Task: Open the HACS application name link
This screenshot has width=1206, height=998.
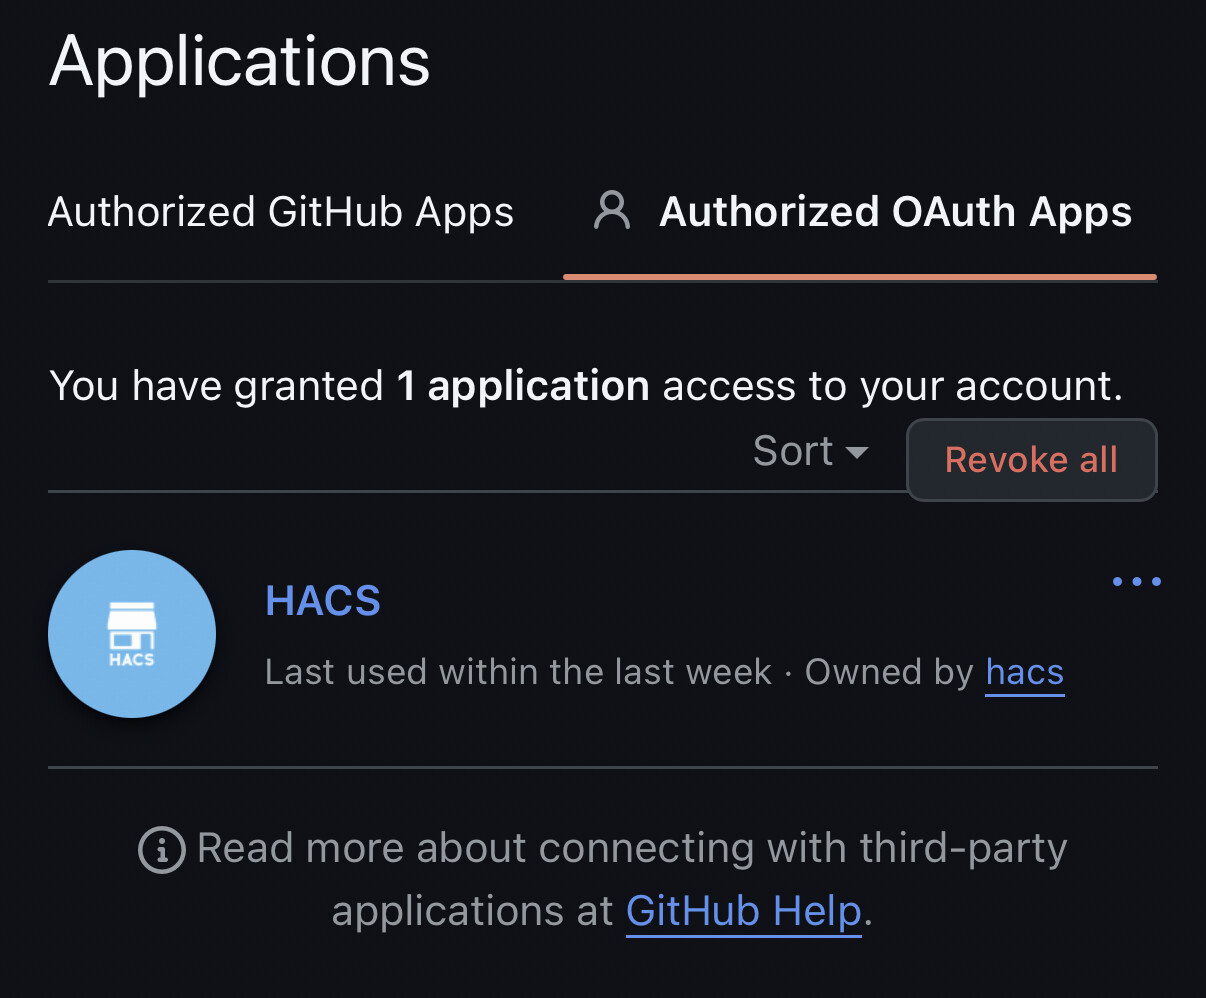Action: (323, 601)
